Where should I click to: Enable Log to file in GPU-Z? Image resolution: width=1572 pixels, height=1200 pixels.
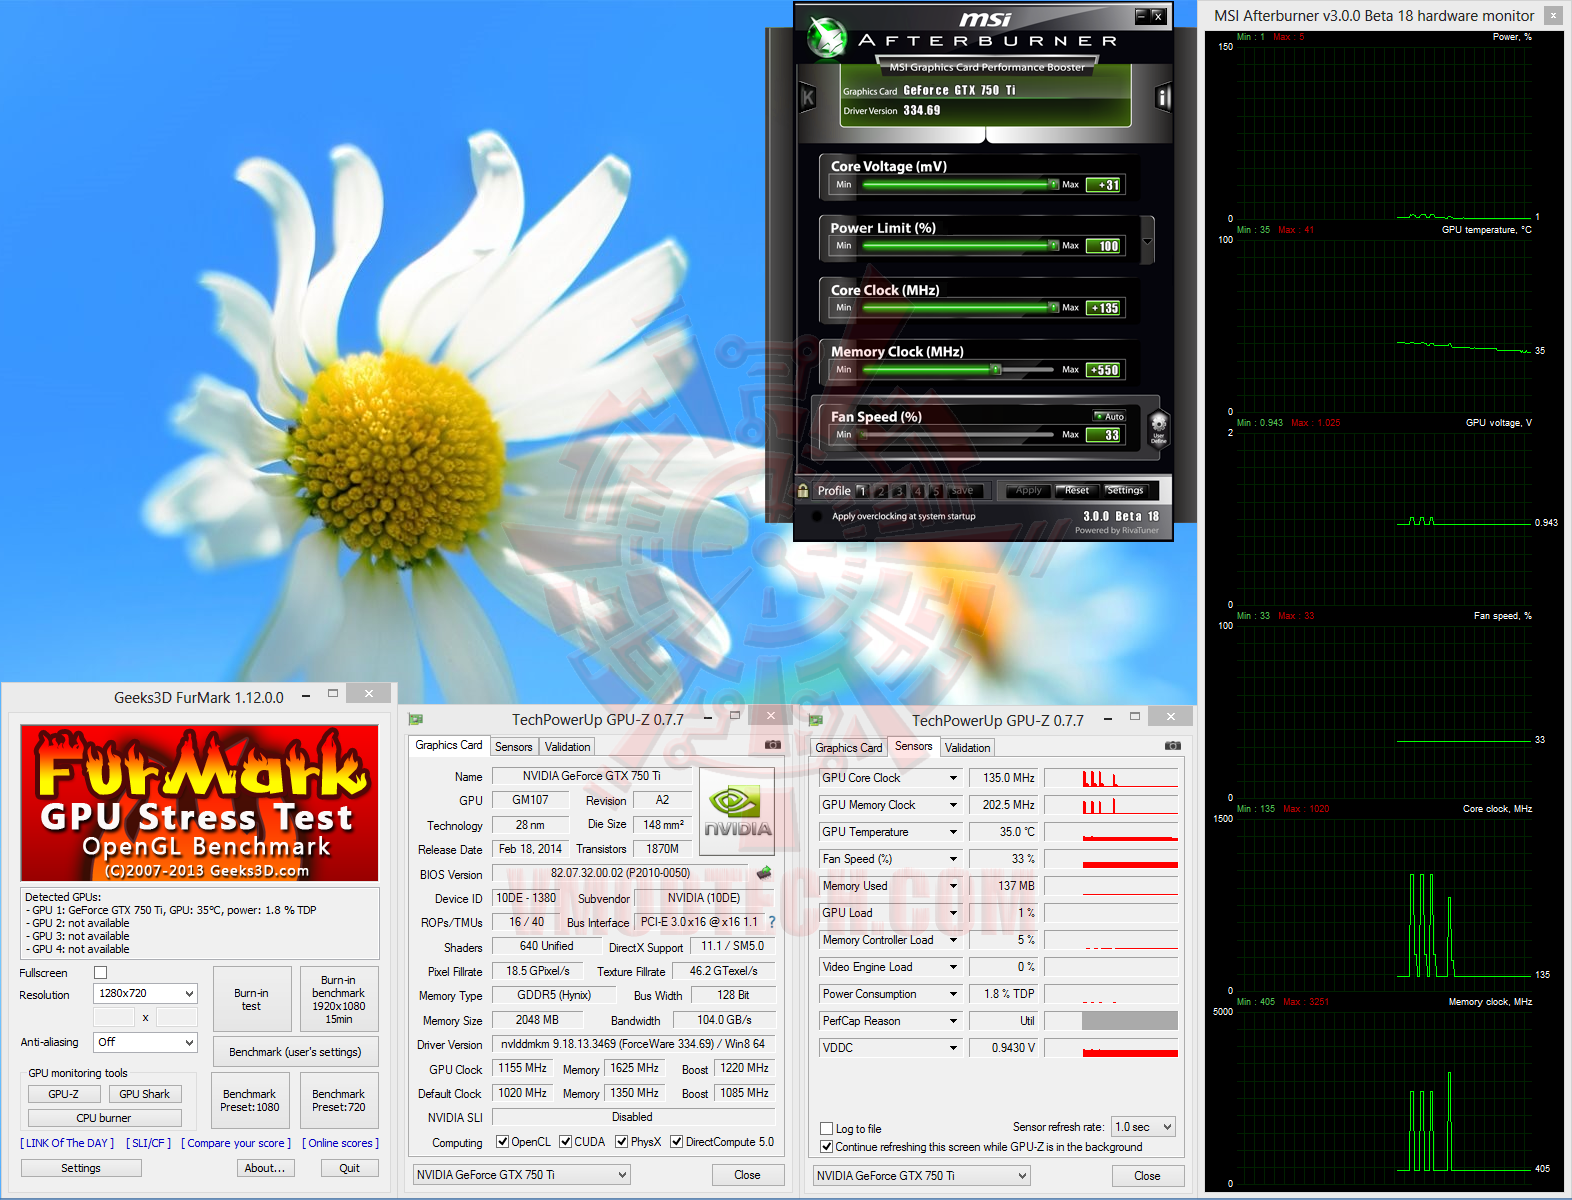[827, 1129]
